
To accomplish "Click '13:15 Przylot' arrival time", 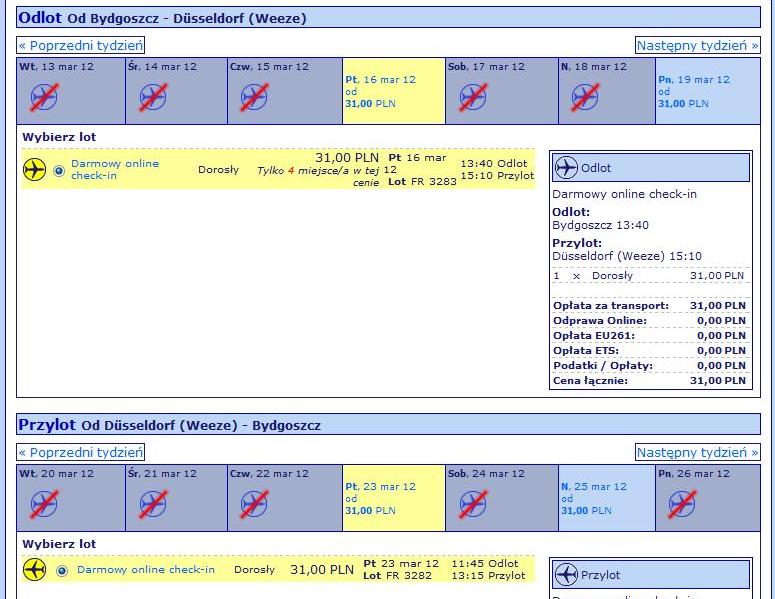I will (x=488, y=576).
